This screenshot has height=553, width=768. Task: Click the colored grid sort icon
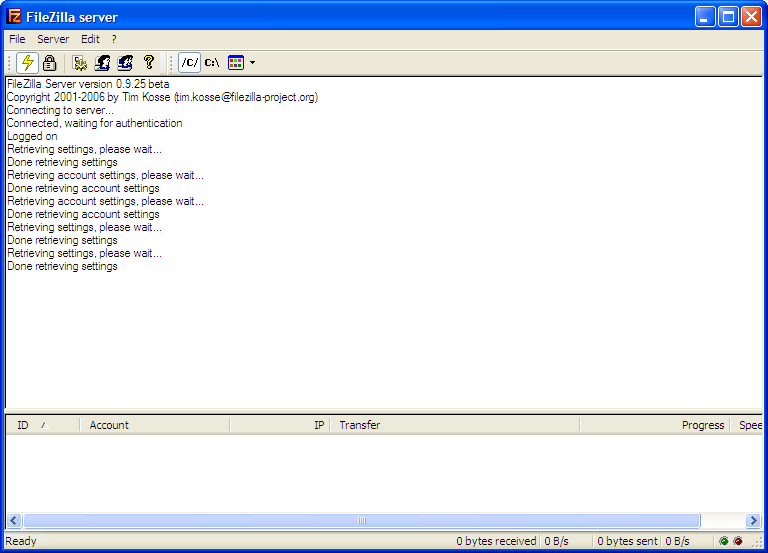(236, 63)
